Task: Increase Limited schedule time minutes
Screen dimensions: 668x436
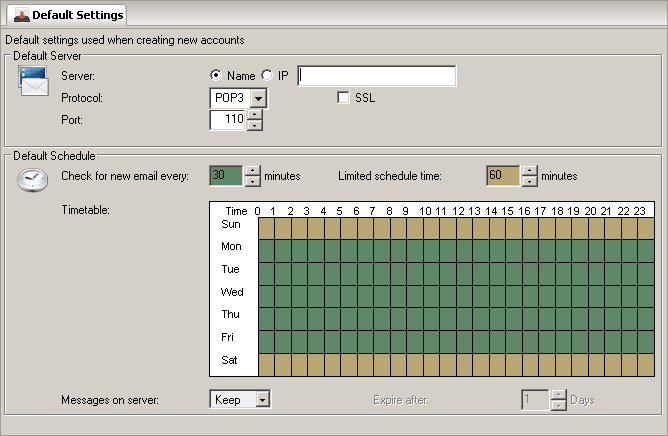Action: [529, 170]
